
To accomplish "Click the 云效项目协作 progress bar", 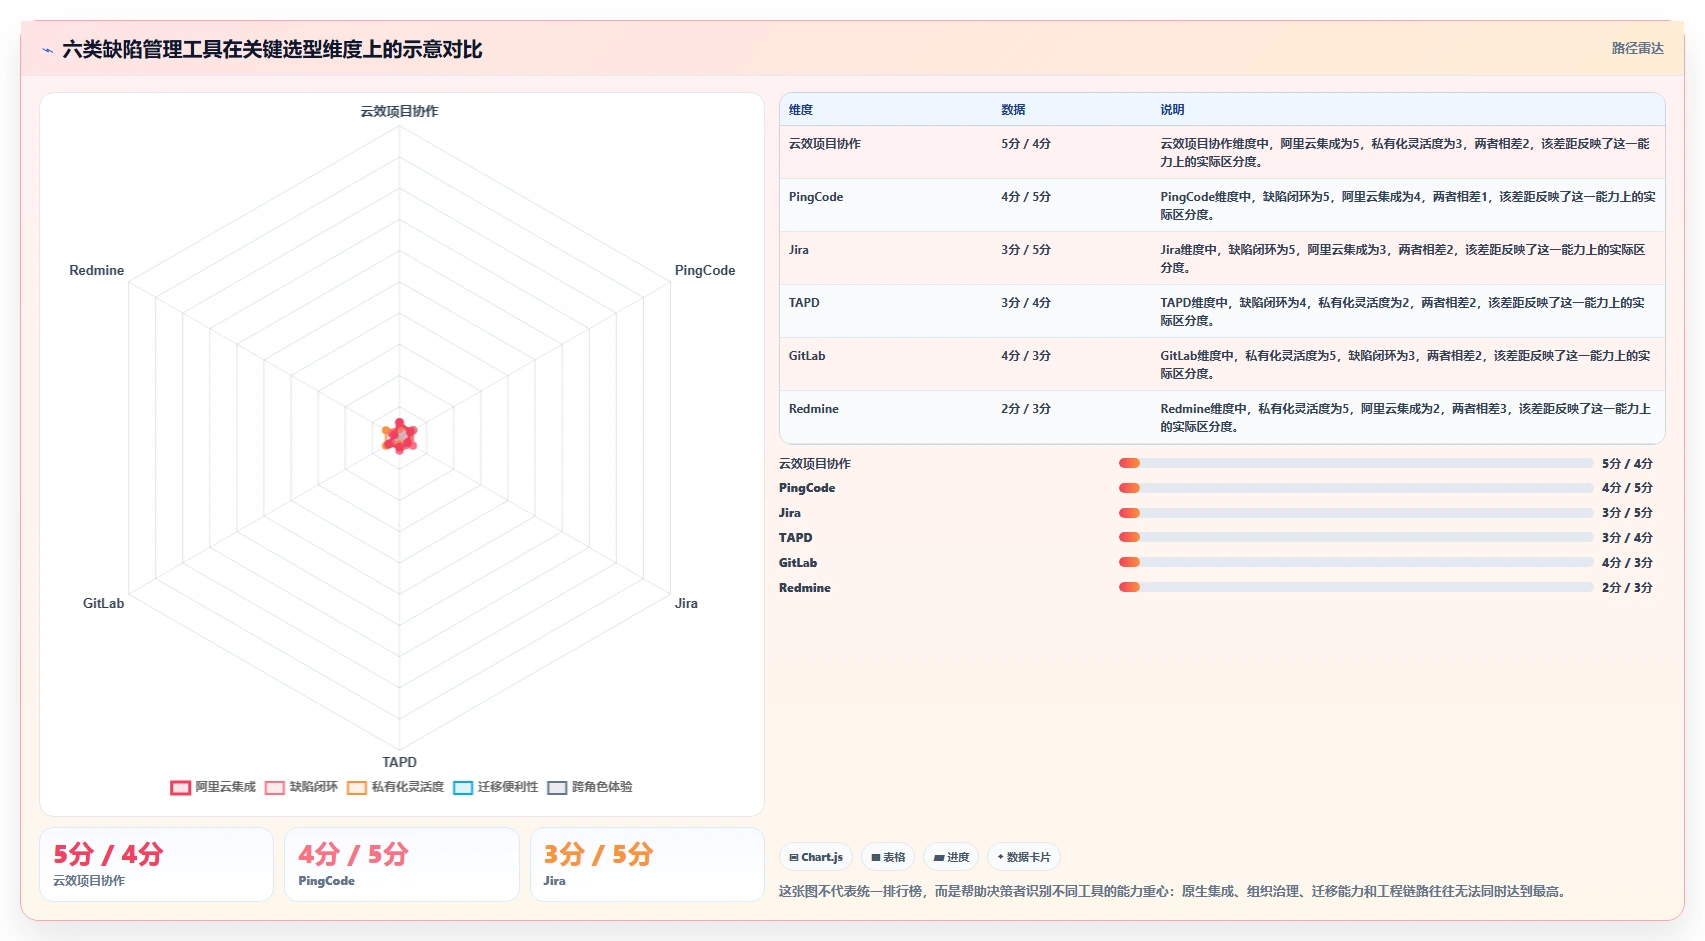I will (x=1356, y=463).
